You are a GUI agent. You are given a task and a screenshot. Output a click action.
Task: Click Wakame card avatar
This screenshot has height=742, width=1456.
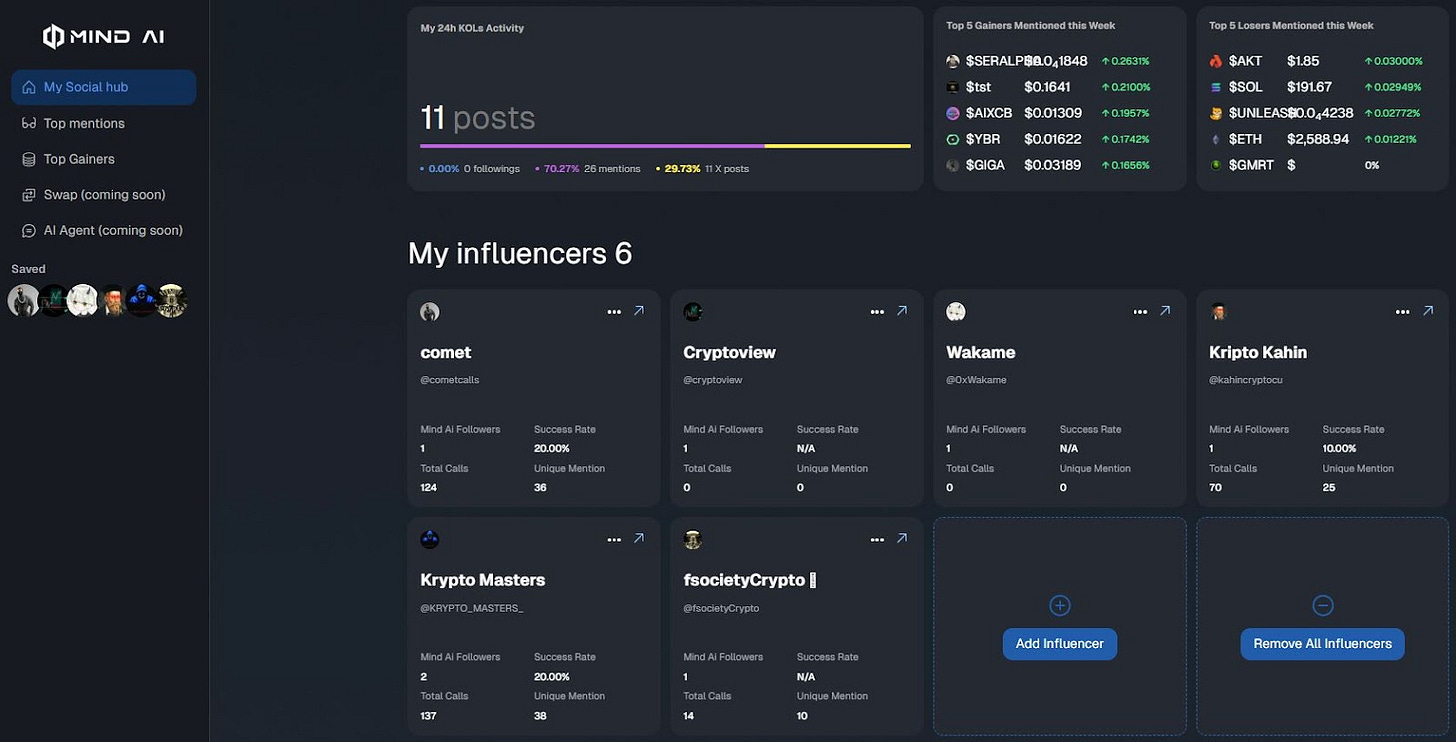point(956,312)
